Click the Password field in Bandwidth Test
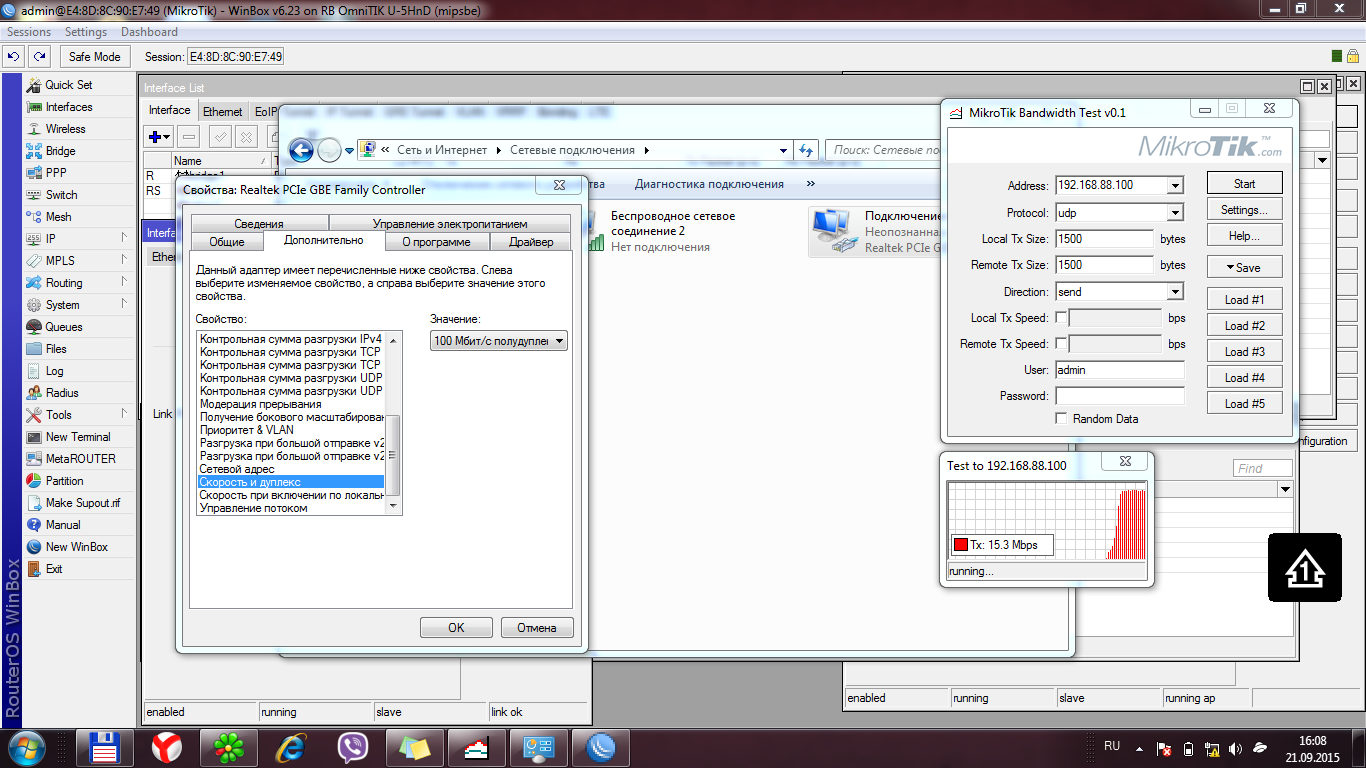This screenshot has width=1366, height=768. pyautogui.click(x=1119, y=396)
